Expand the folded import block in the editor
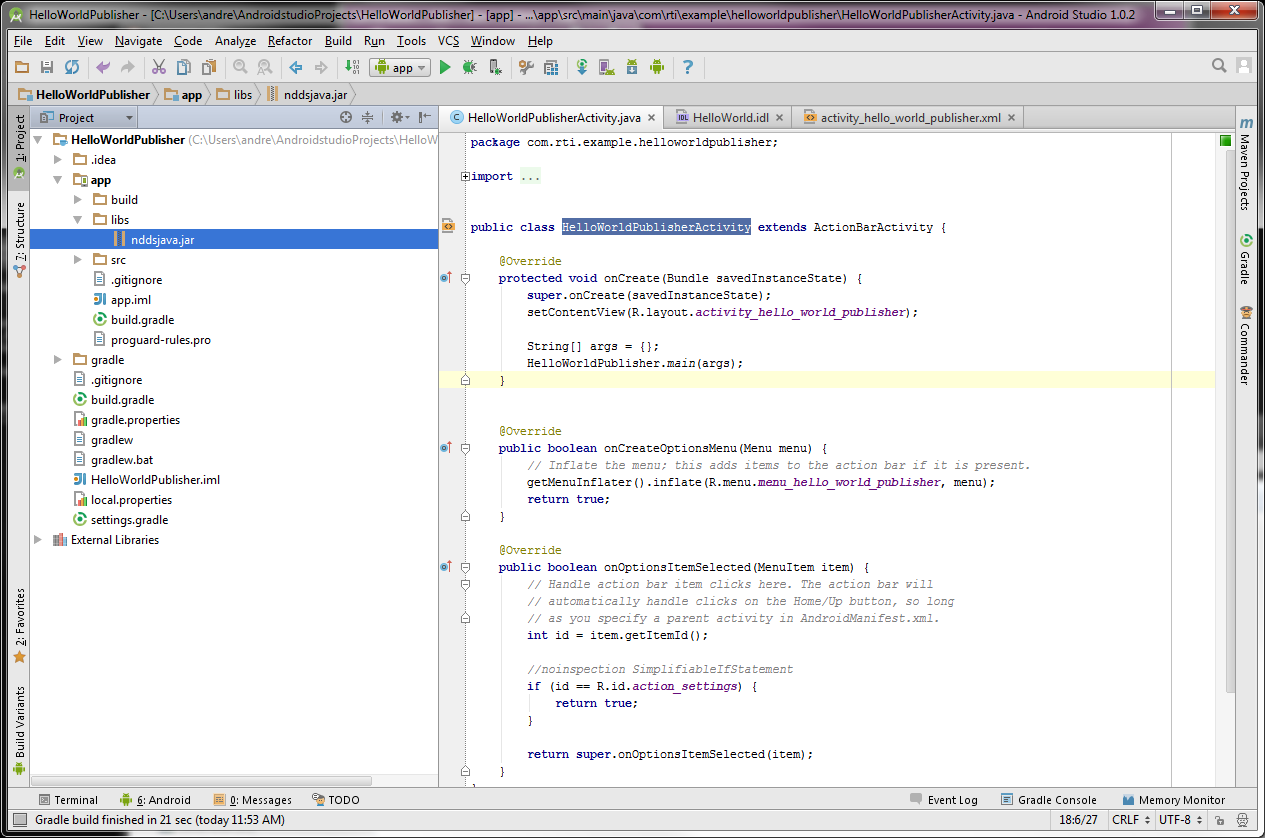The image size is (1265, 838). pyautogui.click(x=465, y=177)
